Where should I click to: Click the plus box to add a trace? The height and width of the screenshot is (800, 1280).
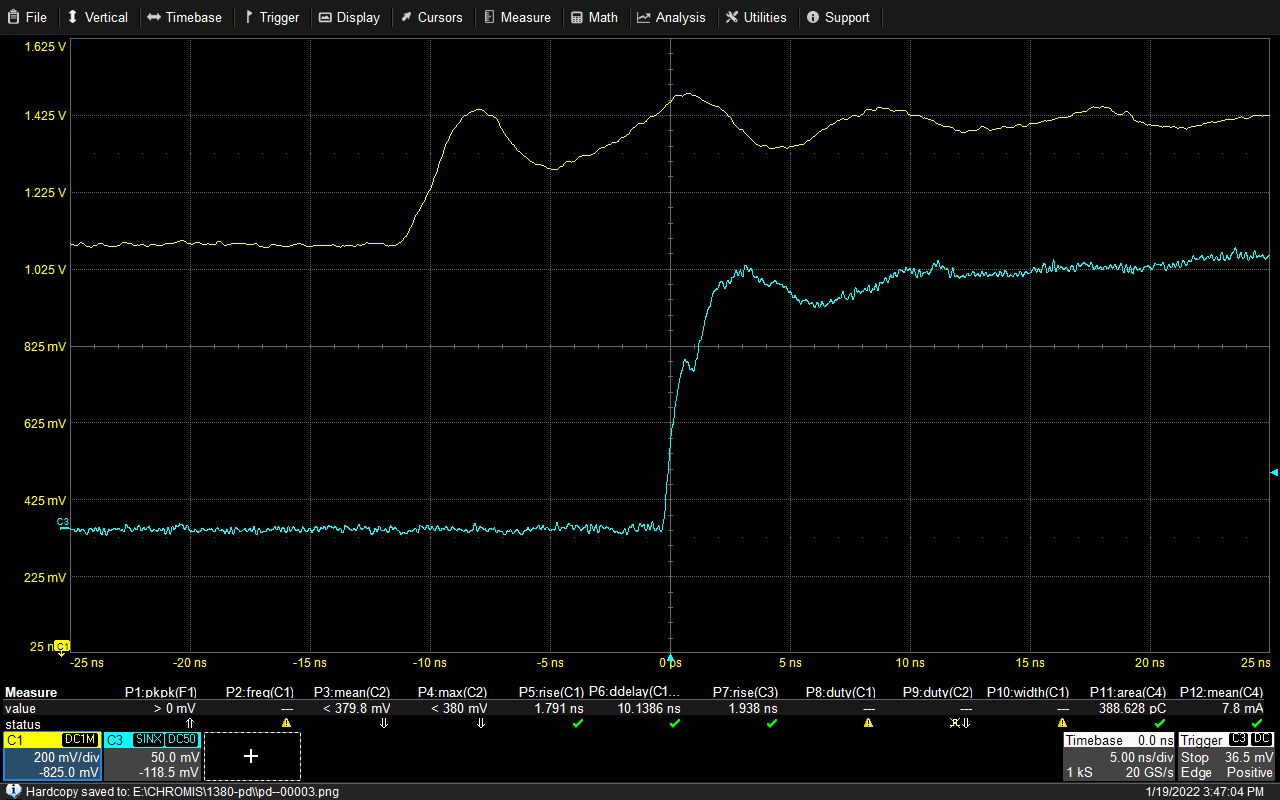tap(251, 756)
